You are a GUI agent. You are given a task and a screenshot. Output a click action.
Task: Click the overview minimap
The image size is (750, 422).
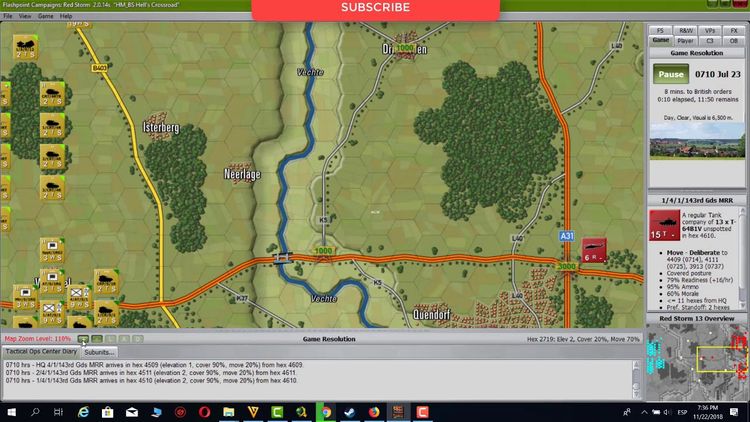pyautogui.click(x=696, y=362)
